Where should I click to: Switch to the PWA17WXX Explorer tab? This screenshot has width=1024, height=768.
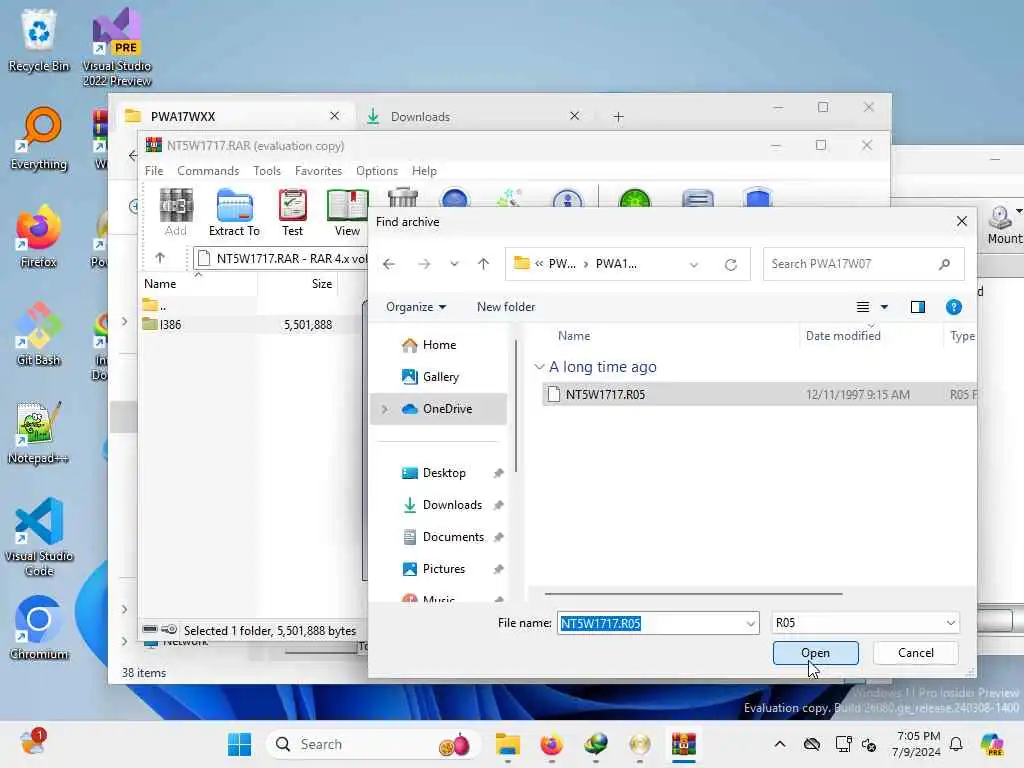pyautogui.click(x=232, y=117)
